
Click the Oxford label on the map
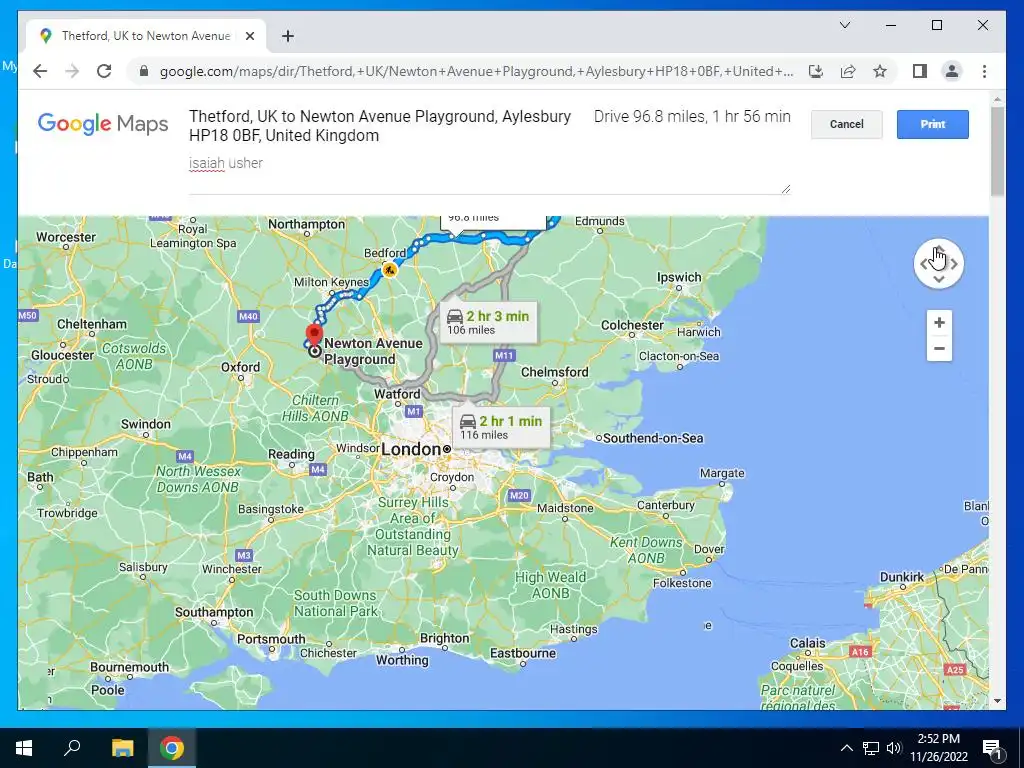coord(240,366)
